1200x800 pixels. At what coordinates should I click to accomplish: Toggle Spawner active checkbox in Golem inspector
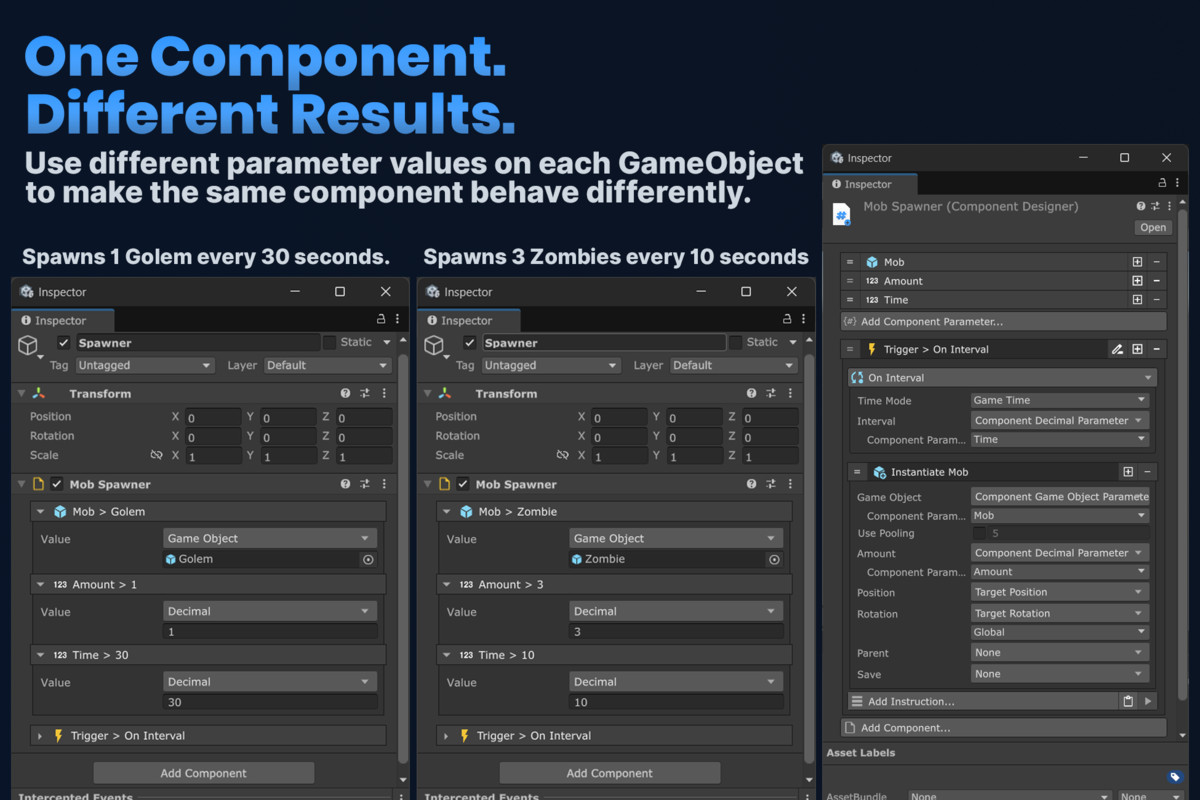[64, 343]
